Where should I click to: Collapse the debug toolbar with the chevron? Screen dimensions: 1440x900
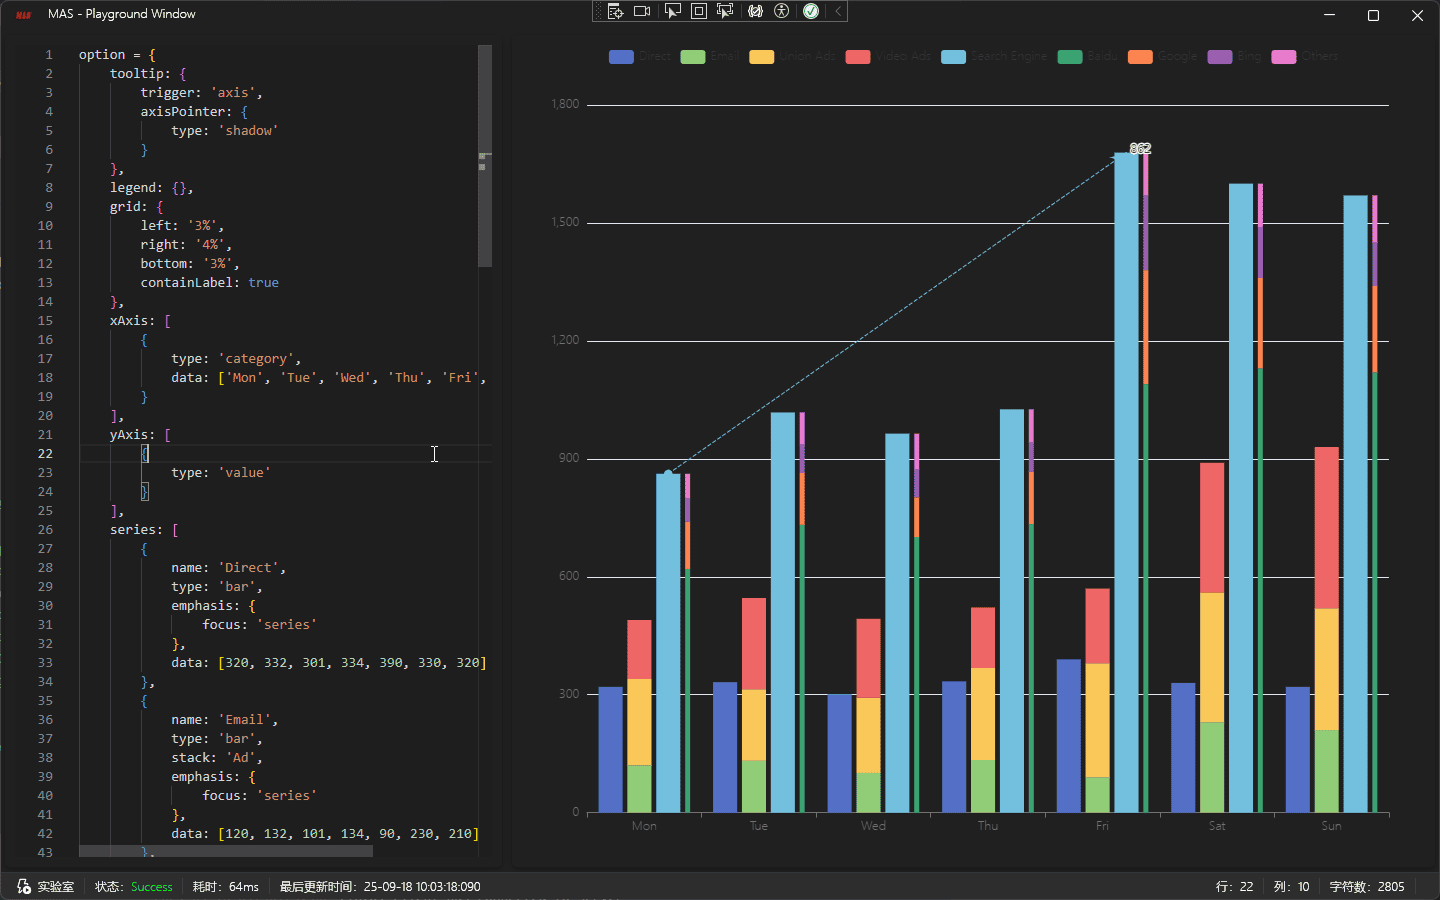[838, 11]
